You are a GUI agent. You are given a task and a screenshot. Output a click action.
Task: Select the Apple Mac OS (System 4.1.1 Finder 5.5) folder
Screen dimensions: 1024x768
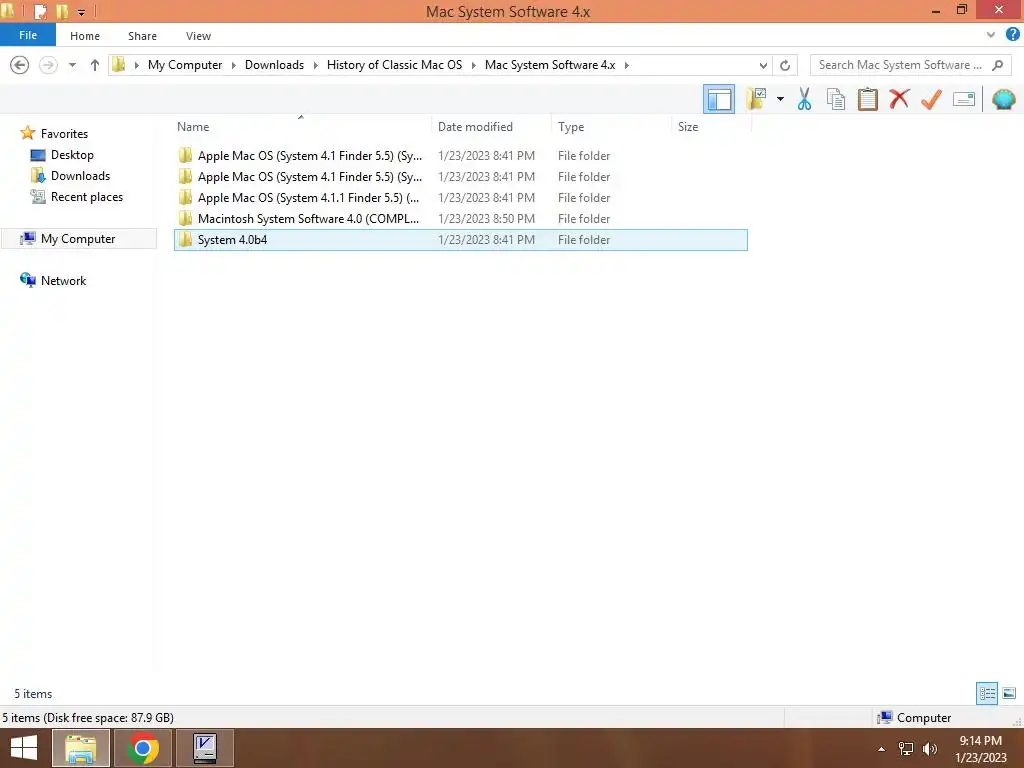[x=460, y=198]
